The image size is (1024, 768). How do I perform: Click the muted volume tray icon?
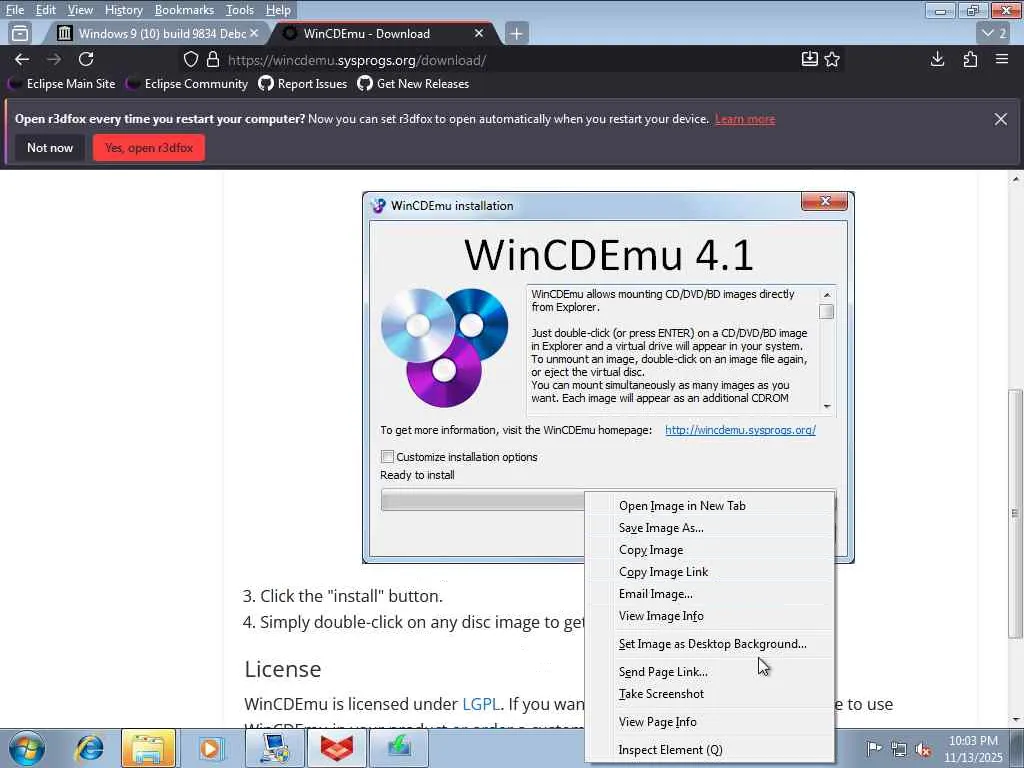923,749
